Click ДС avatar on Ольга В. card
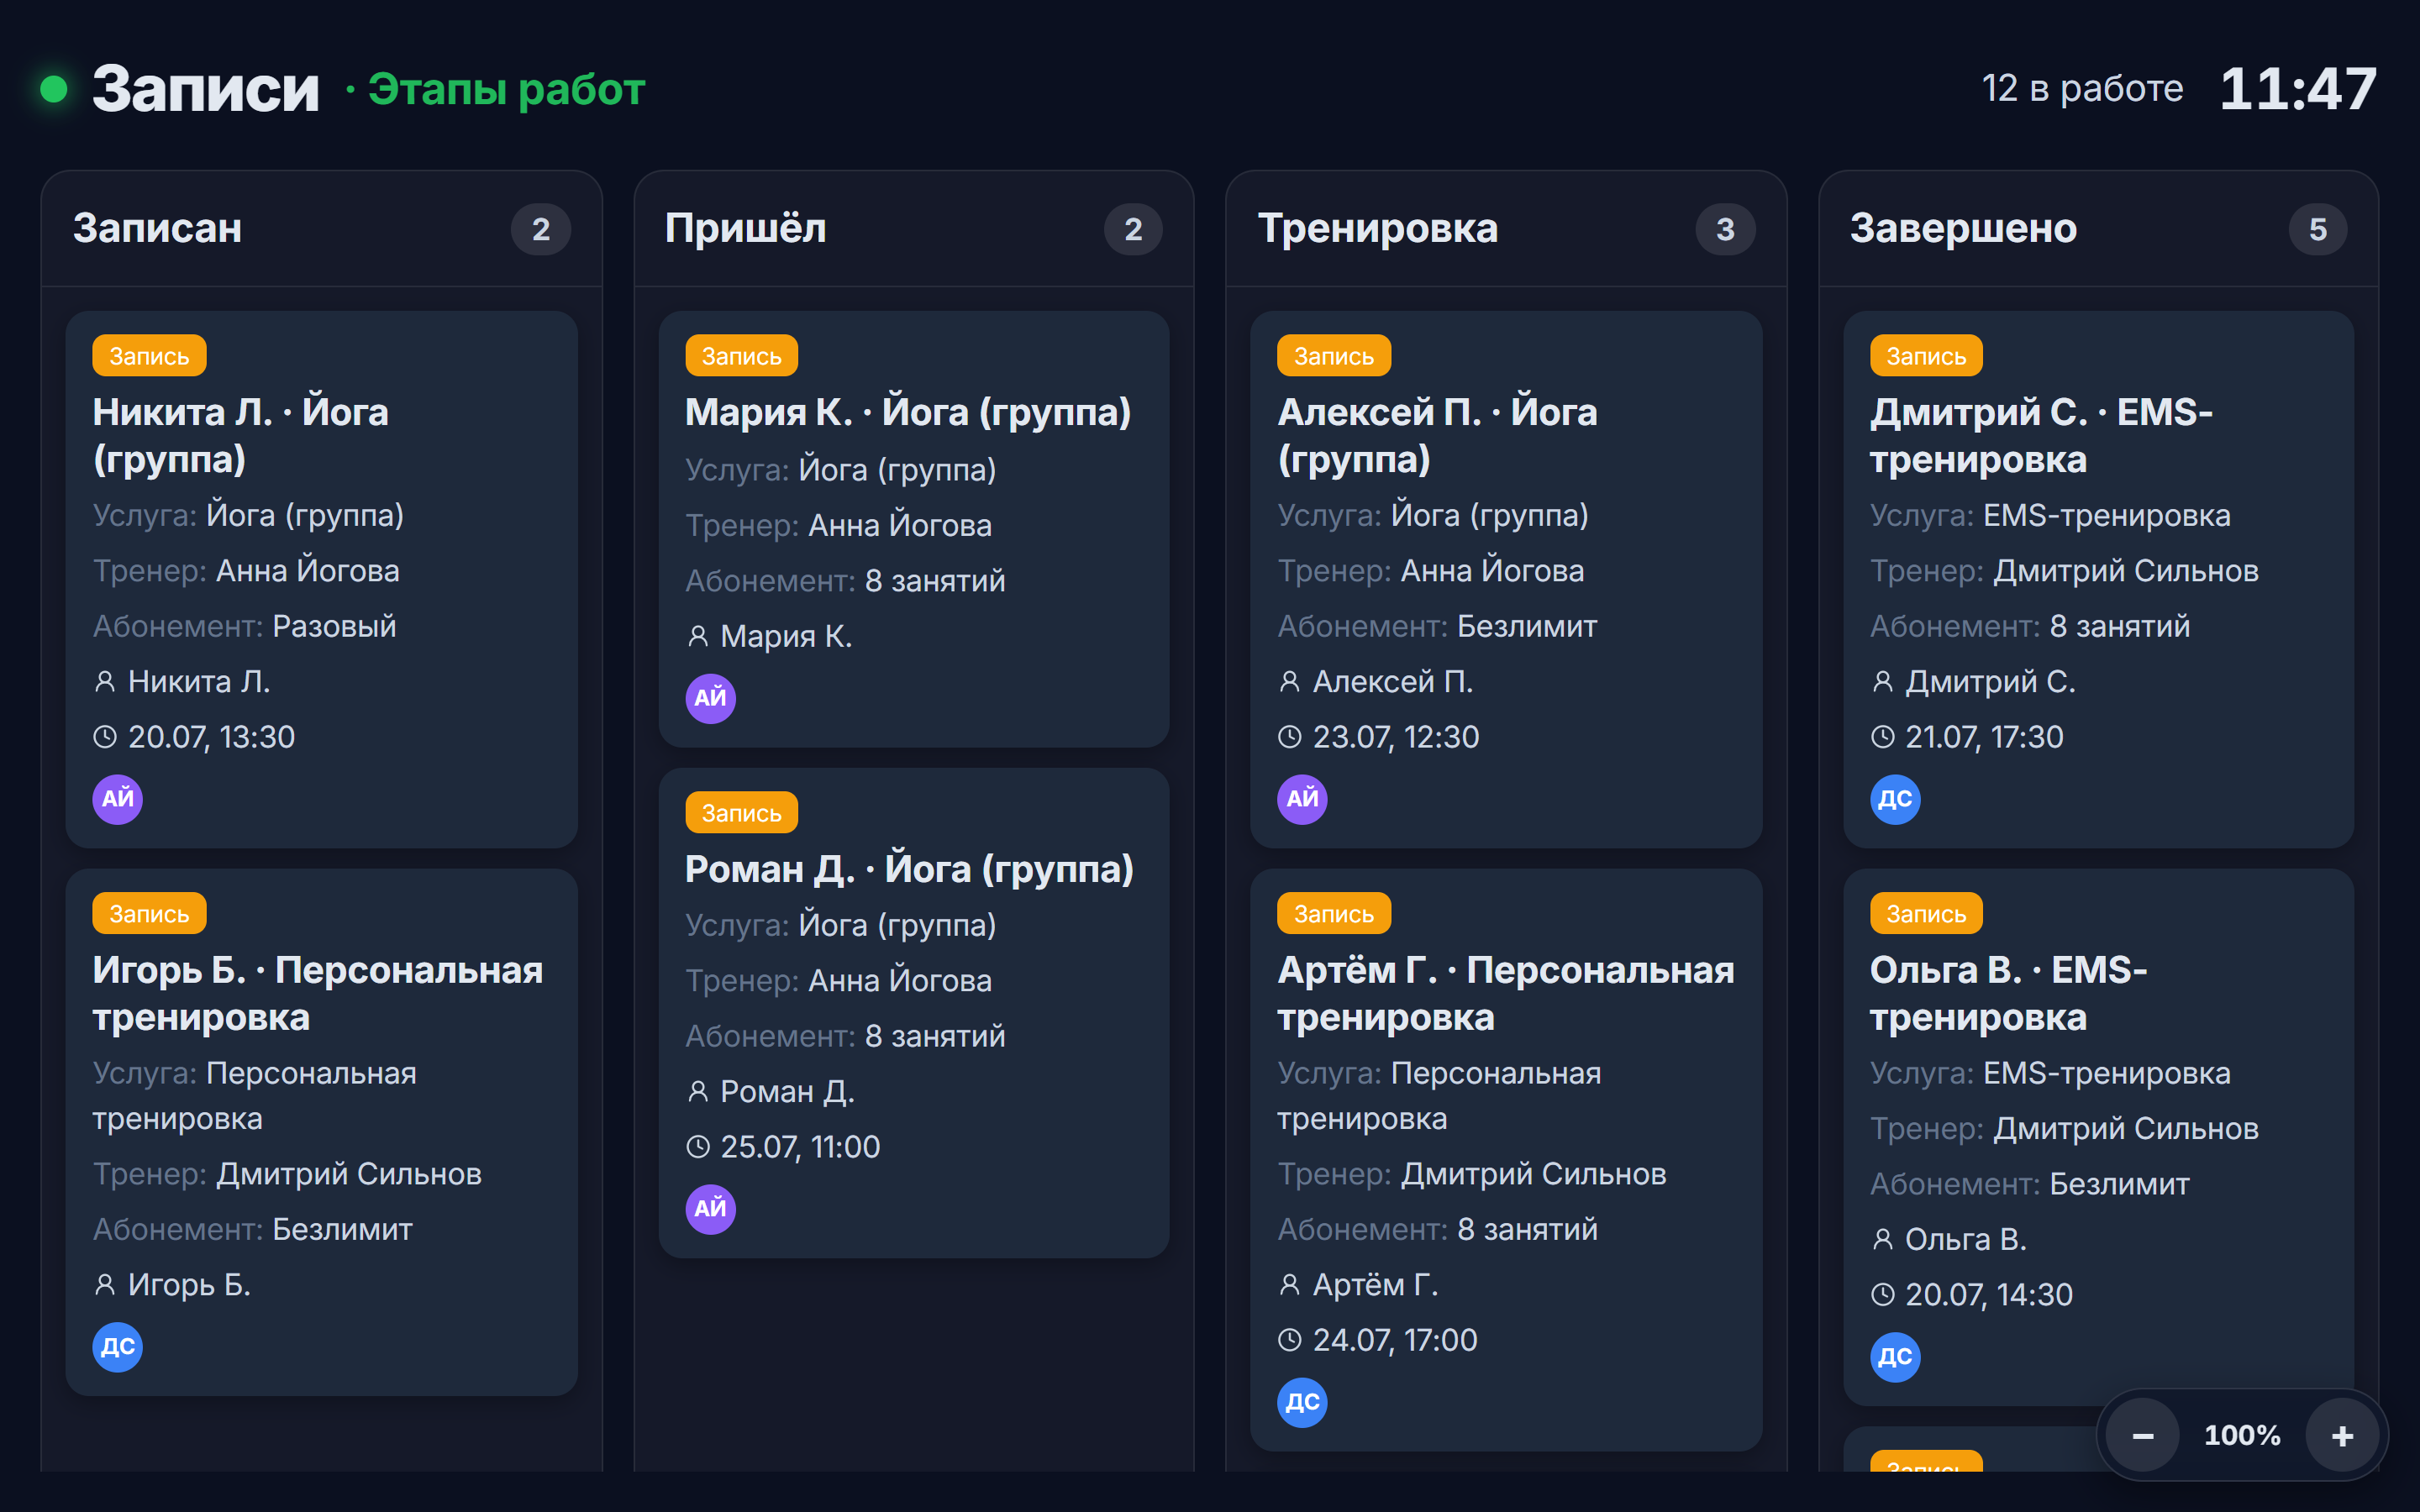 coord(1895,1357)
